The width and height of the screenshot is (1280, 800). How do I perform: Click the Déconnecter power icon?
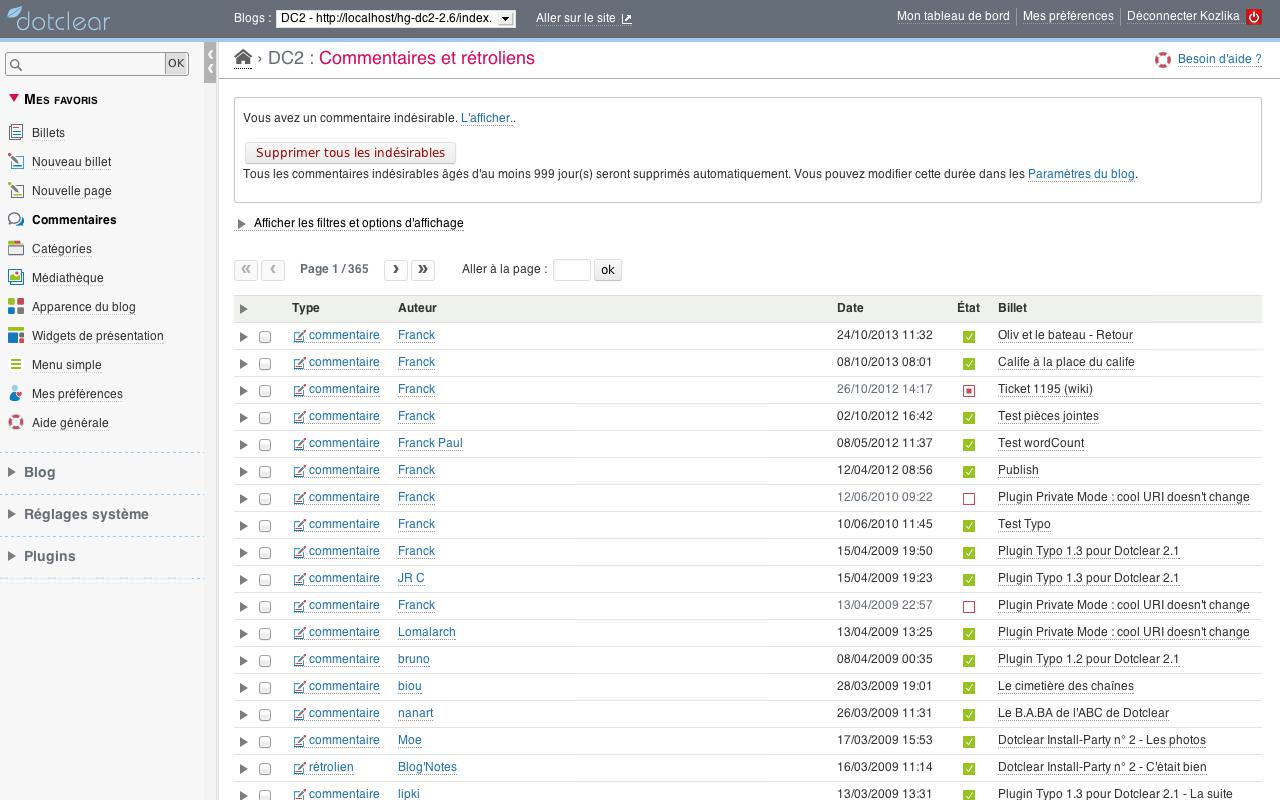[1253, 17]
